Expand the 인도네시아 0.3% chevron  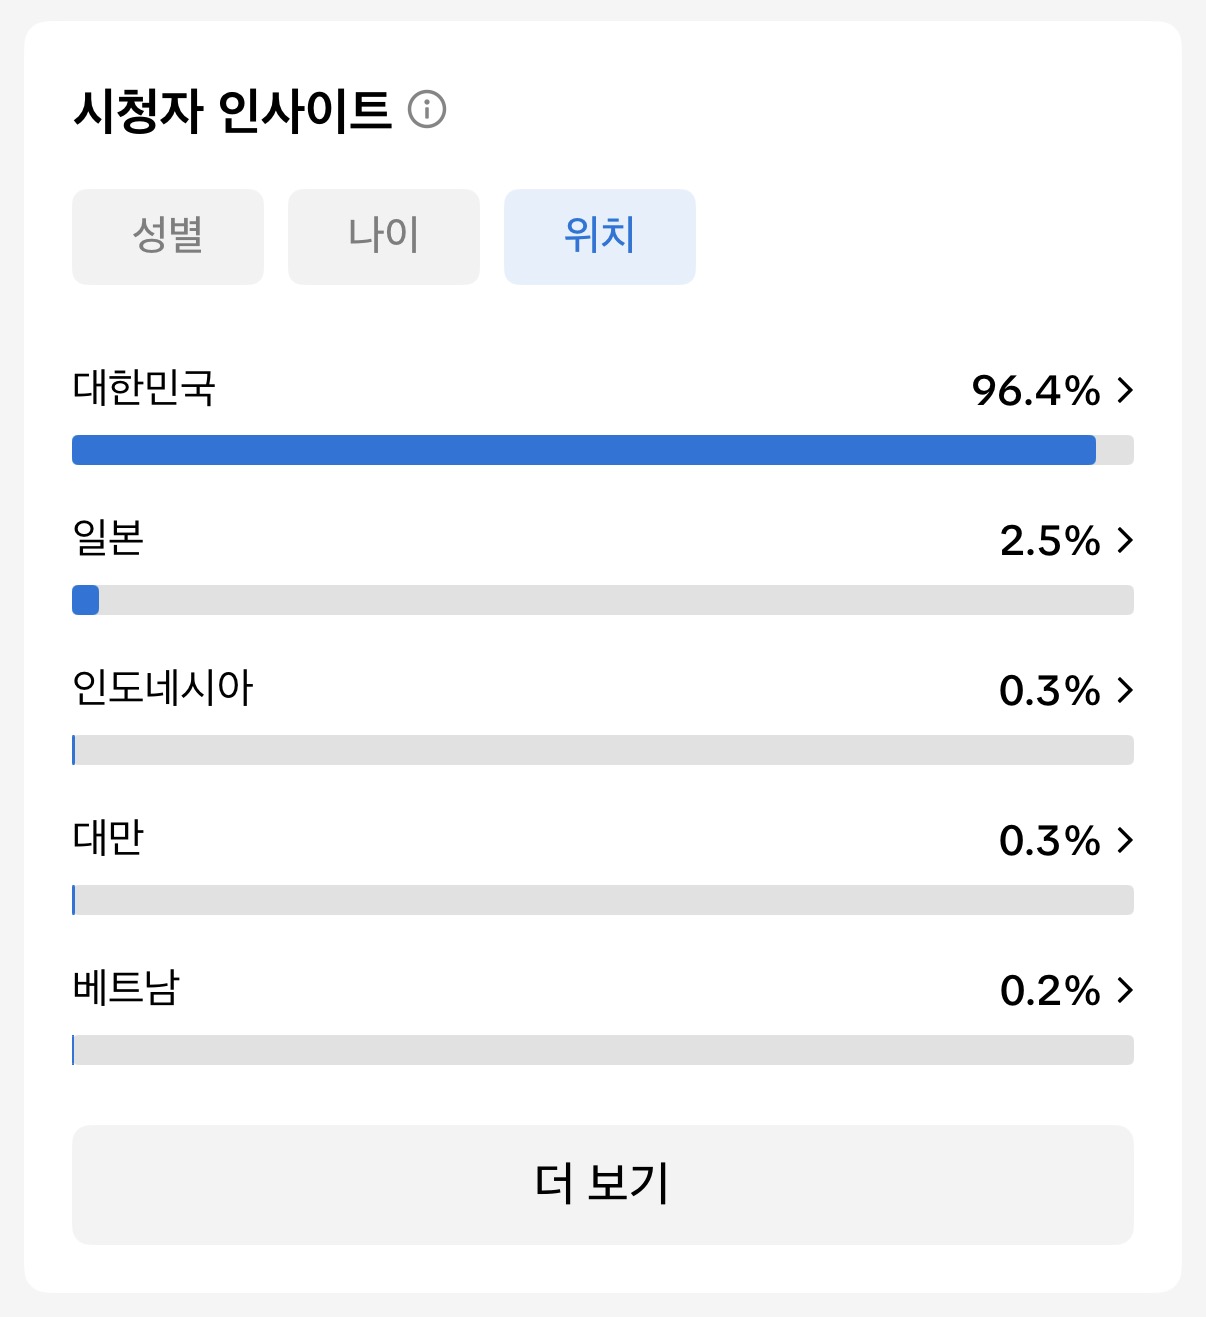(x=1125, y=690)
